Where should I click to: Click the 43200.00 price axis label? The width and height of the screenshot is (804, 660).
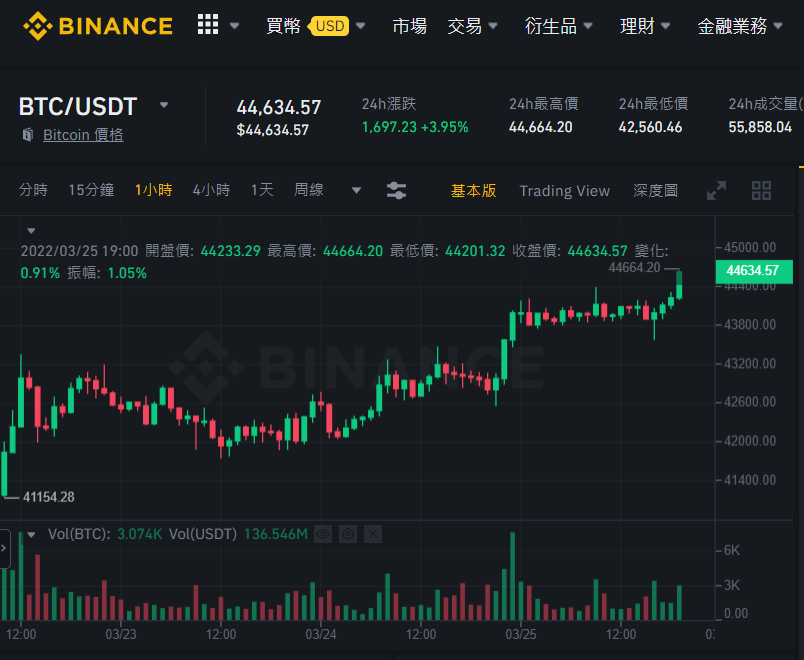point(750,364)
